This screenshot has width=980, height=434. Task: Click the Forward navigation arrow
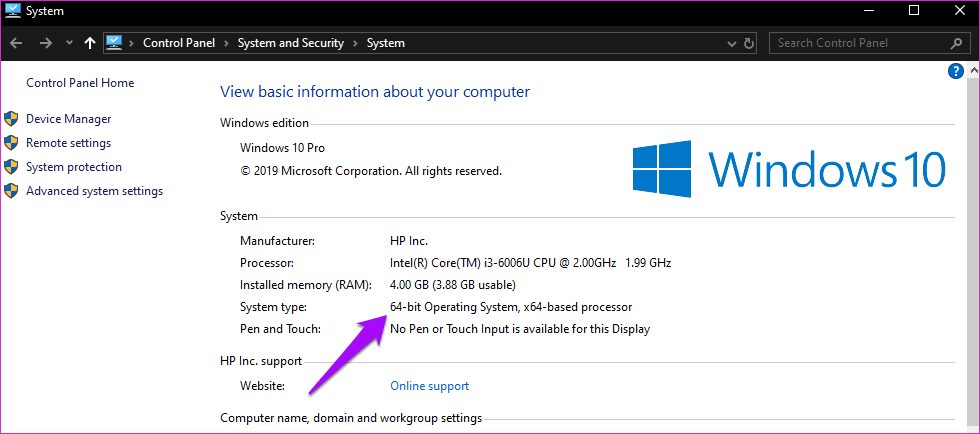tap(46, 43)
